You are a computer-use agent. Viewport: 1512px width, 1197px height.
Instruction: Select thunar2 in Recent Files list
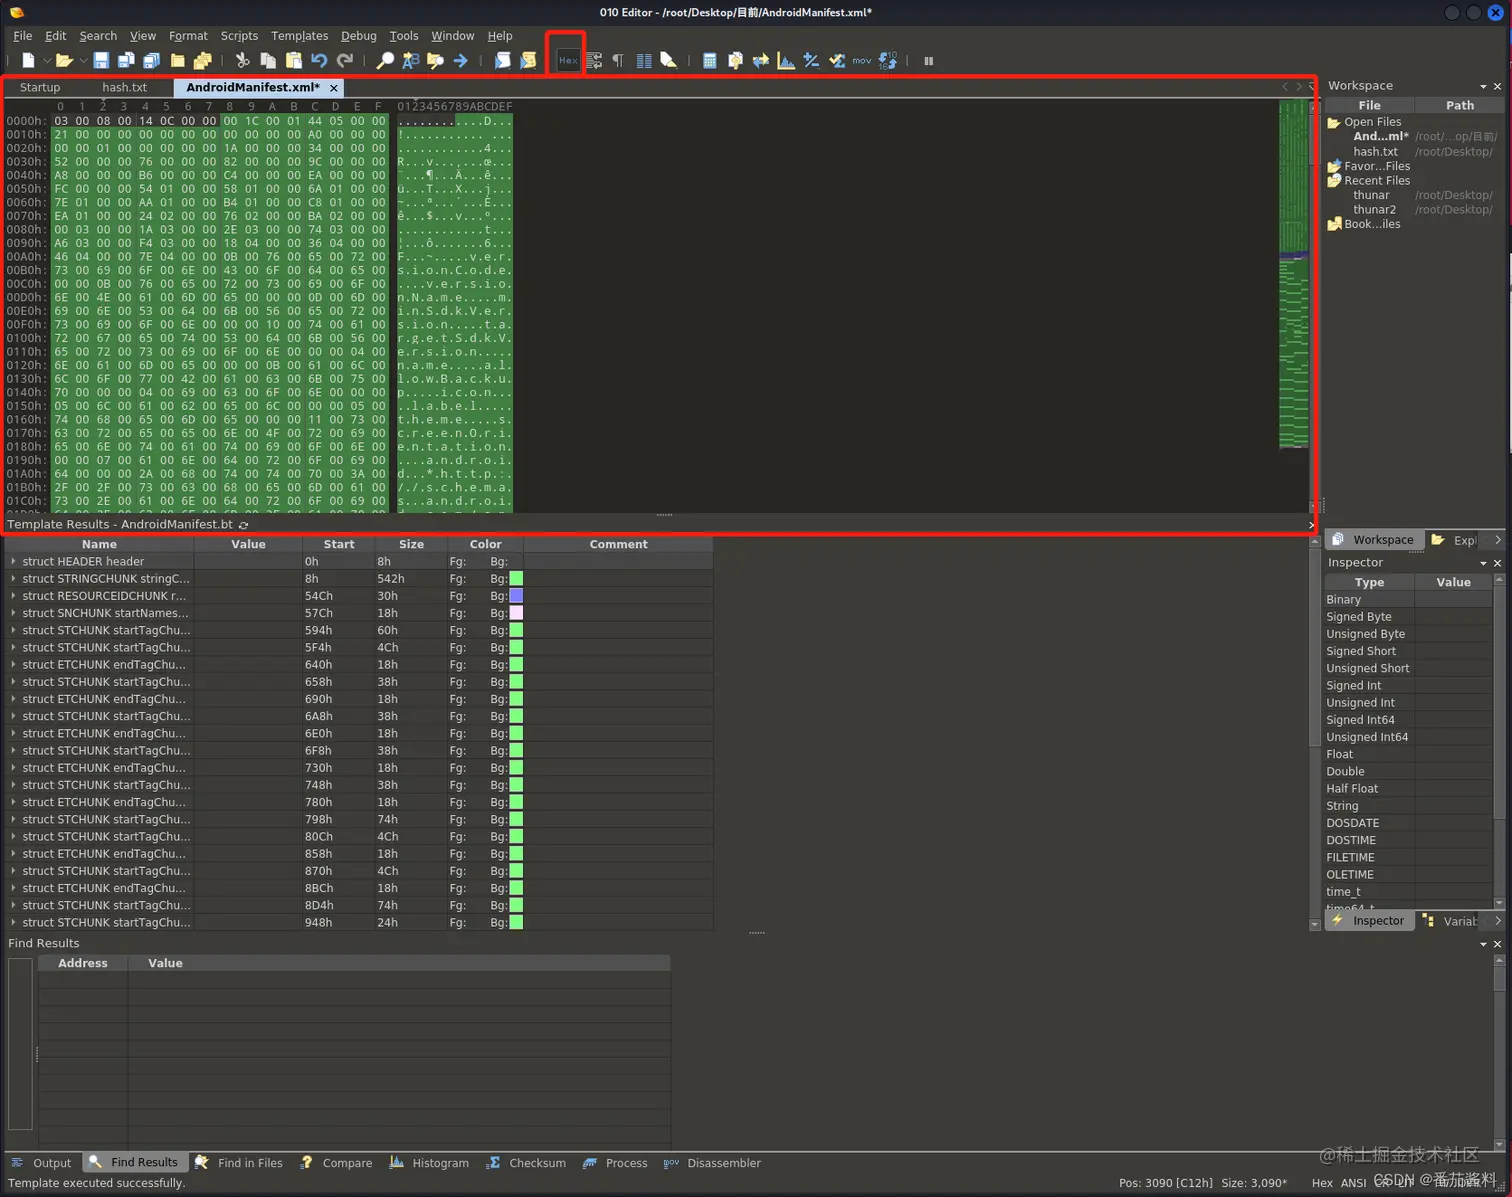[x=1375, y=210]
